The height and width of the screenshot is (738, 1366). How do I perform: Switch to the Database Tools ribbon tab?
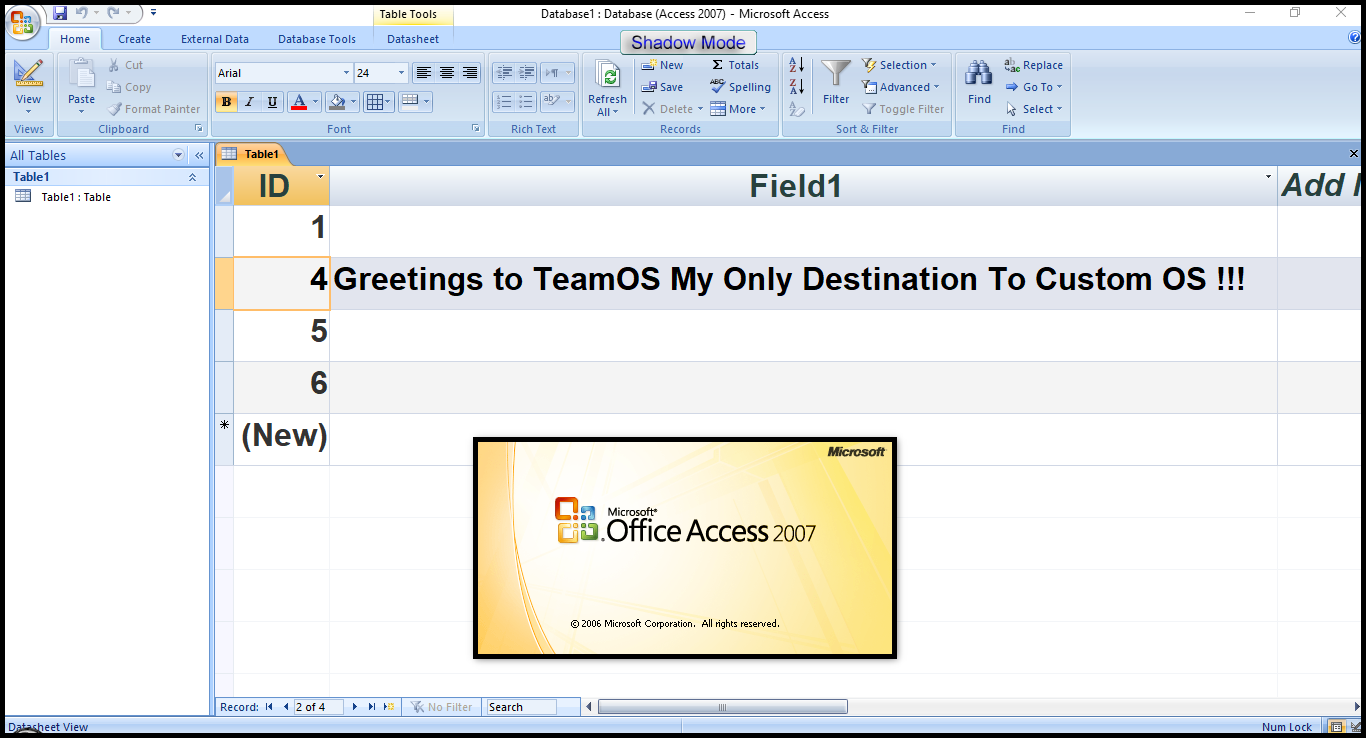coord(317,39)
